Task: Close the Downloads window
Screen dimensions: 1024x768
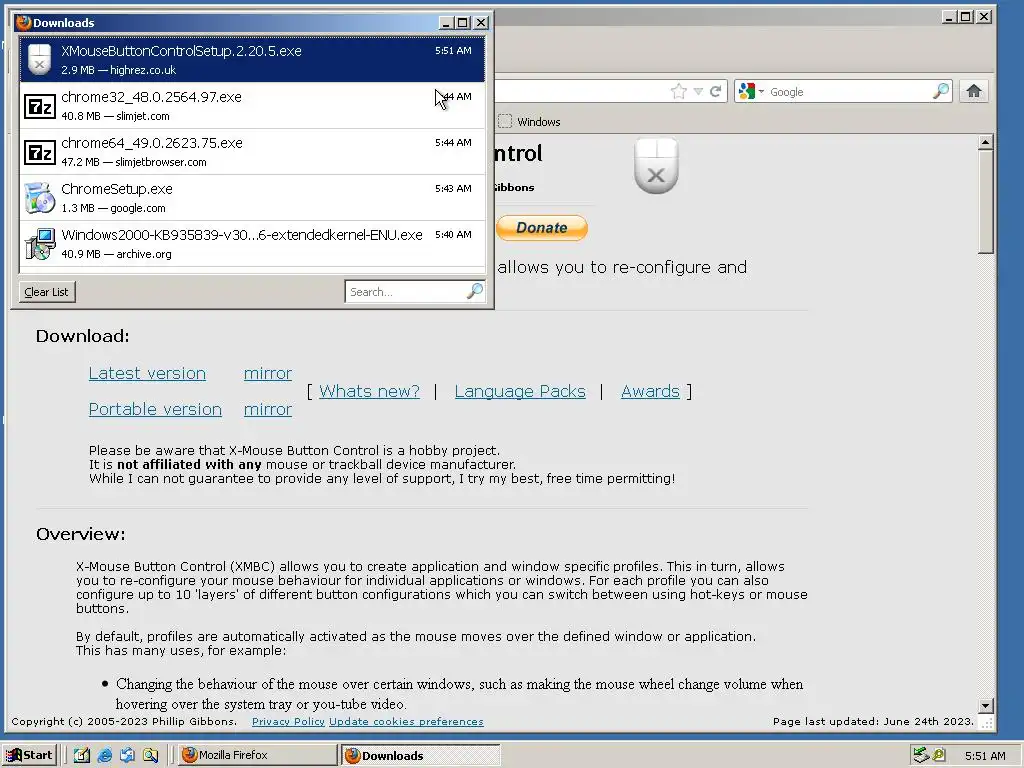Action: [x=481, y=23]
